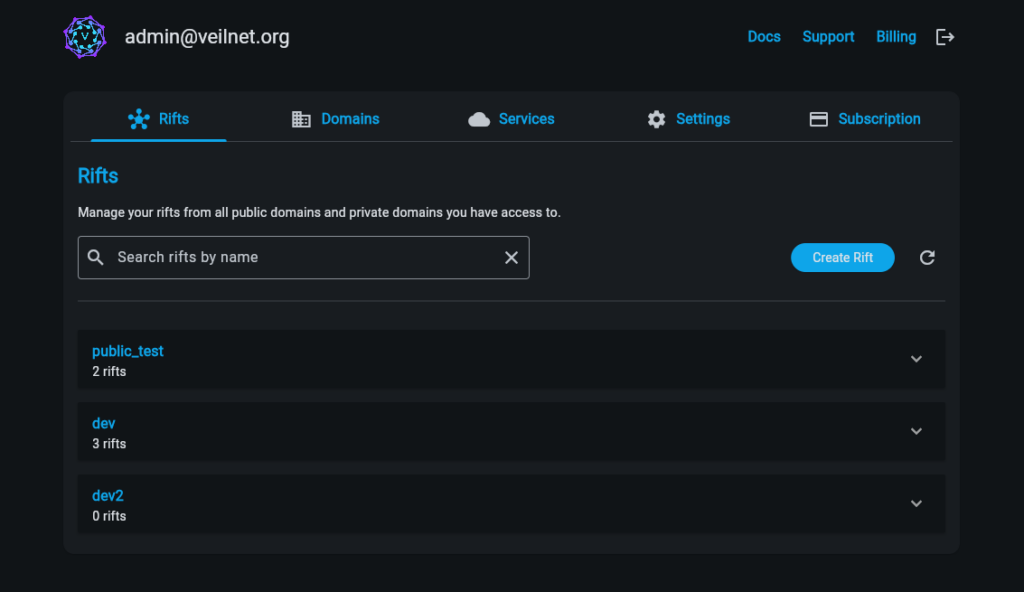This screenshot has height=592, width=1024.
Task: Open the Billing link
Action: (x=896, y=37)
